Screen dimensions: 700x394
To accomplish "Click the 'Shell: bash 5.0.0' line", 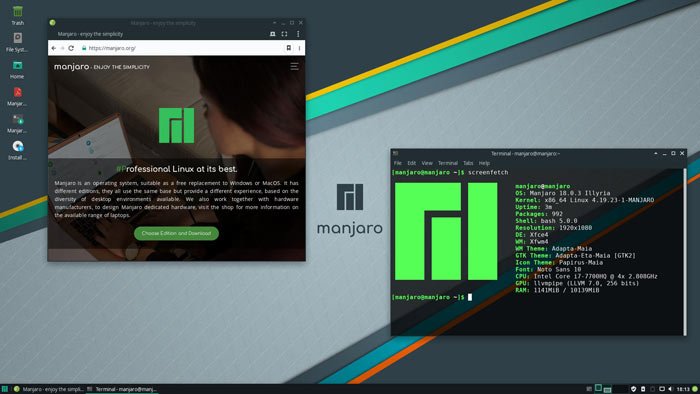I will coord(546,221).
